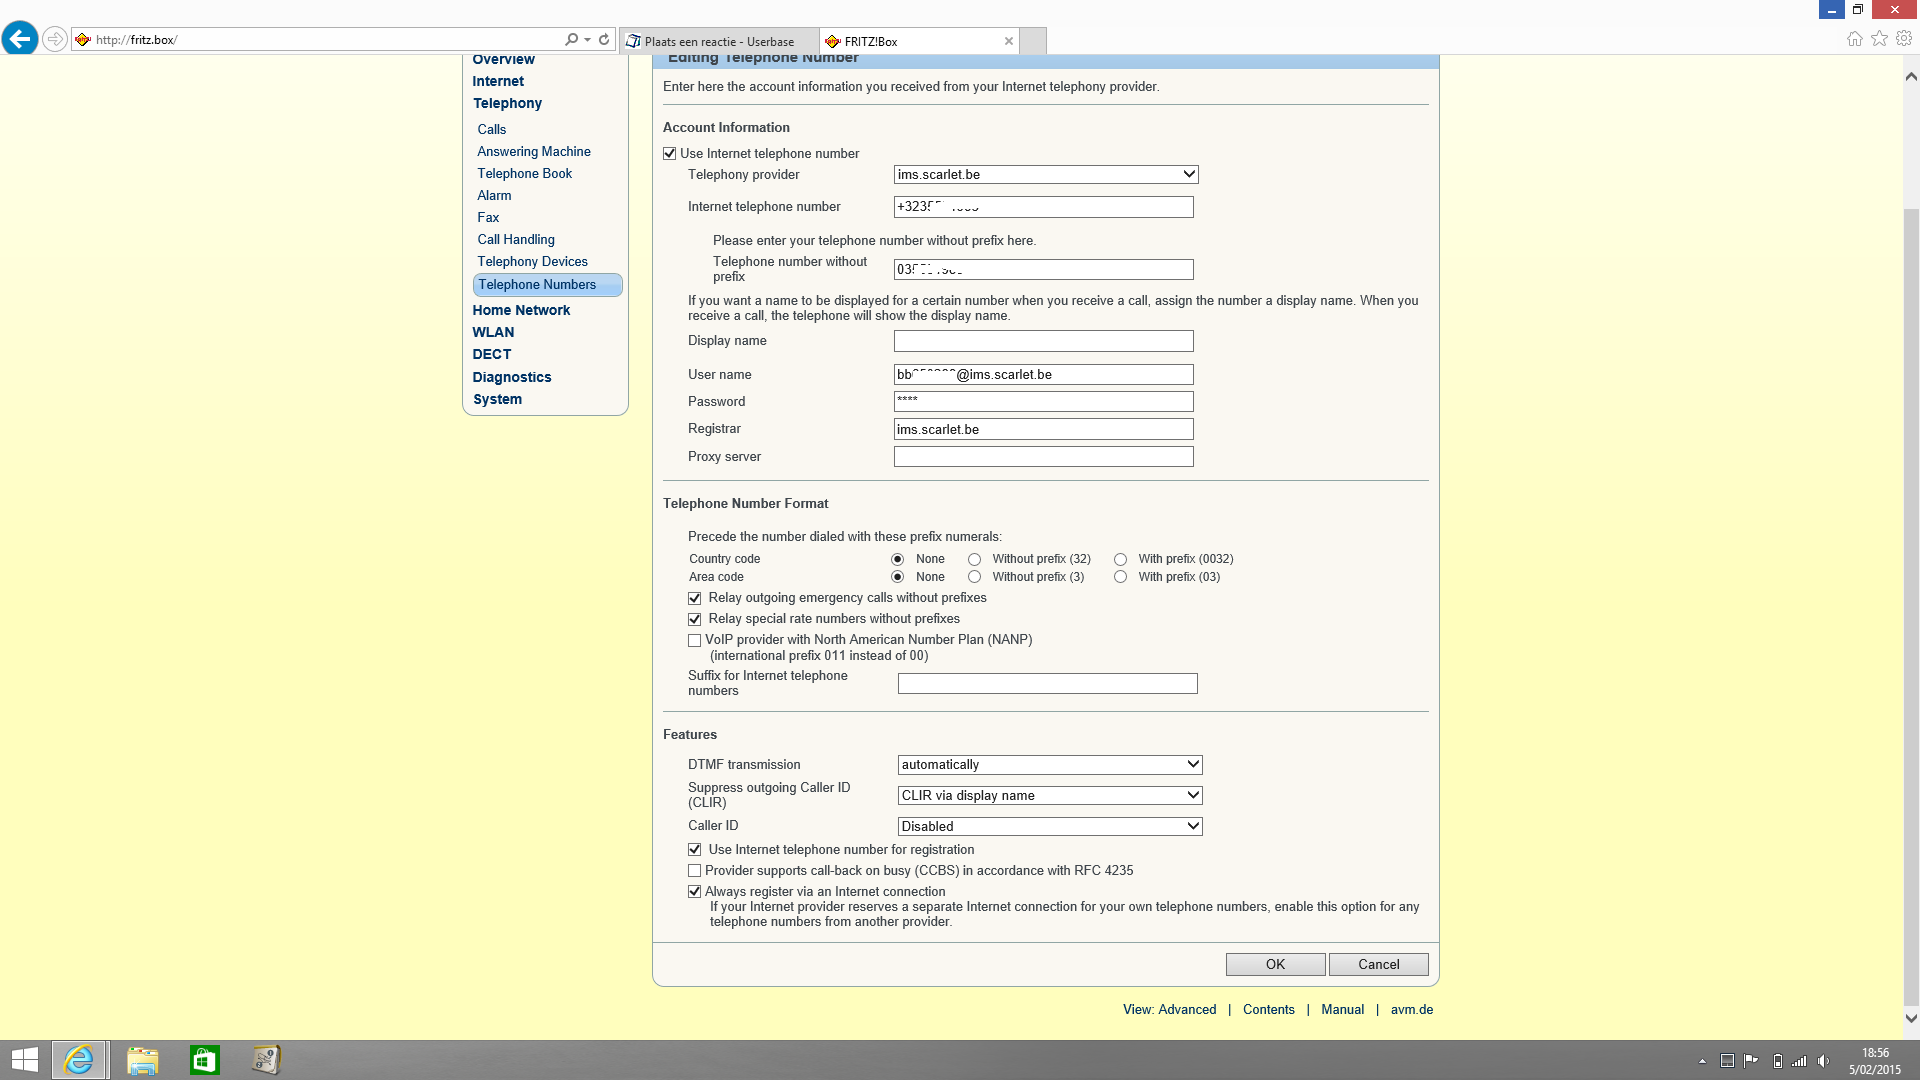Click the volume speaker tray icon
The image size is (1920, 1080).
point(1823,1061)
